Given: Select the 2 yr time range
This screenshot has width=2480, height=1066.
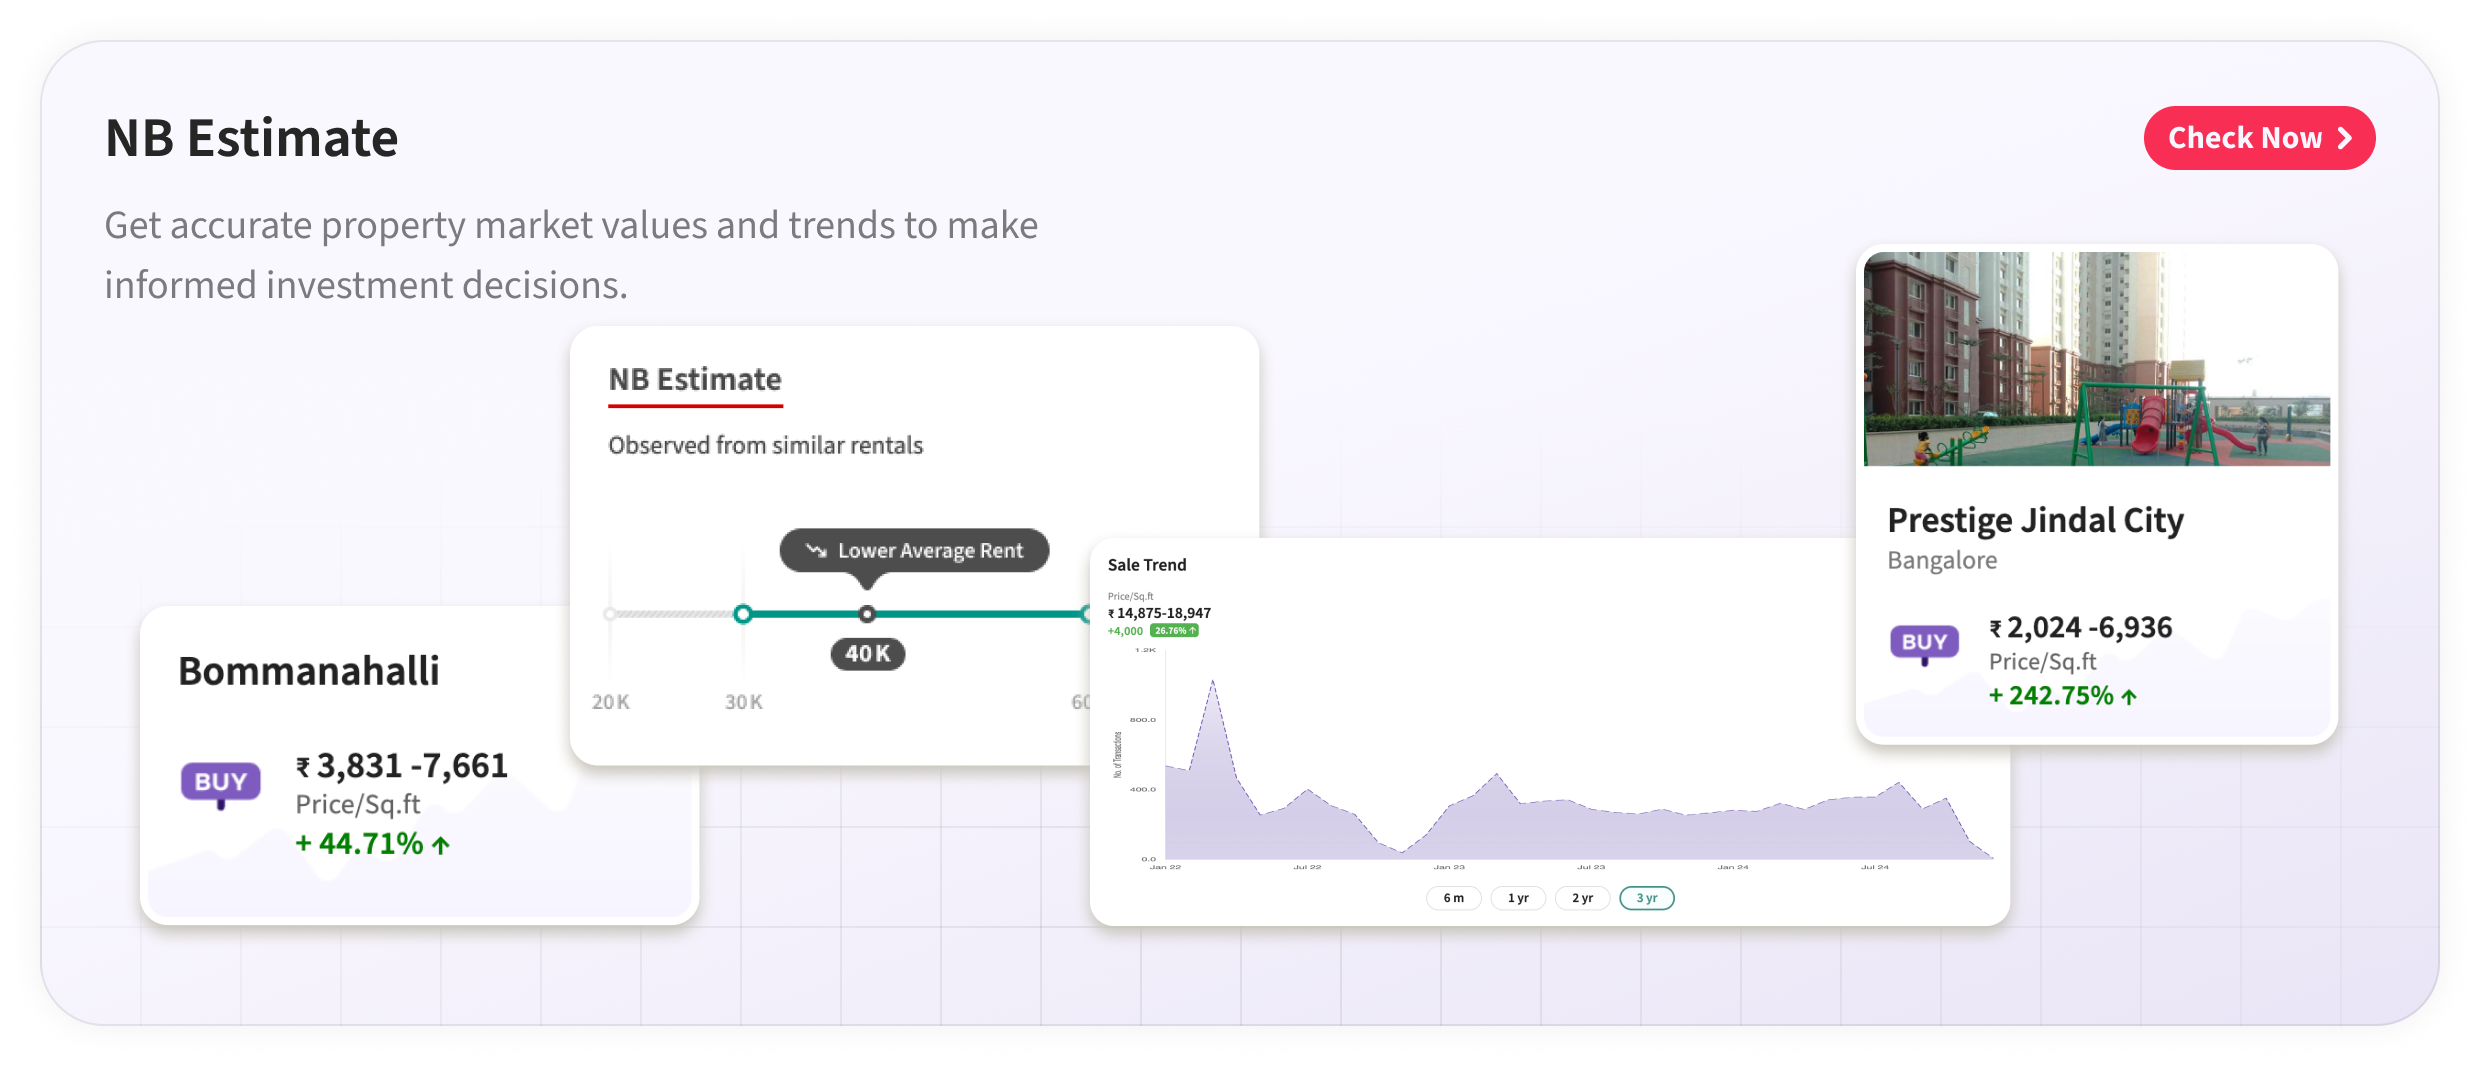Looking at the screenshot, I should click(x=1582, y=898).
